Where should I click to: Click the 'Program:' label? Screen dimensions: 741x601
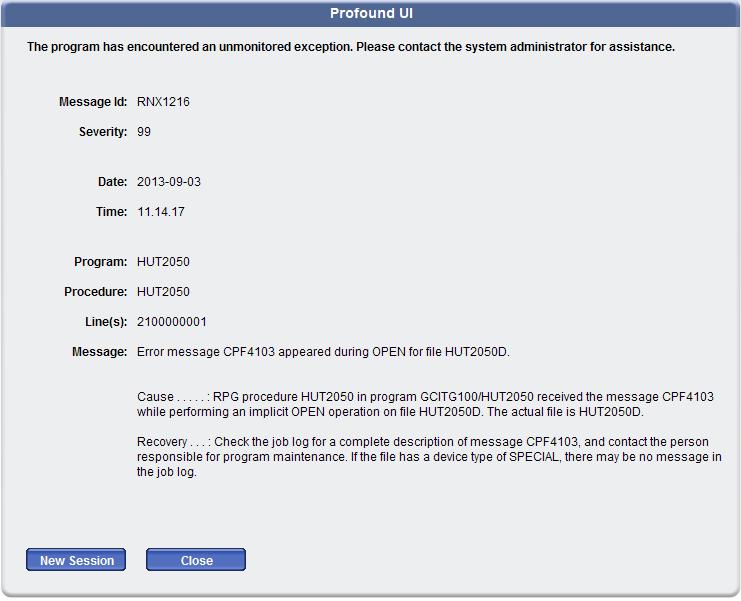coord(101,262)
